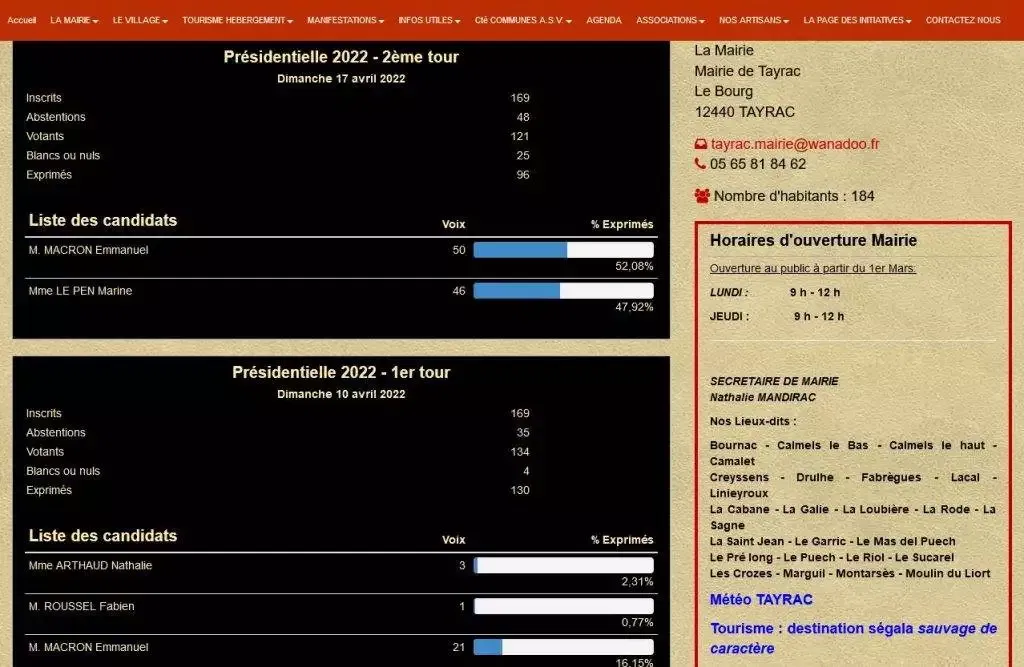
Task: Open Cté COMMUNES A.S.V. dropdown
Action: click(523, 20)
